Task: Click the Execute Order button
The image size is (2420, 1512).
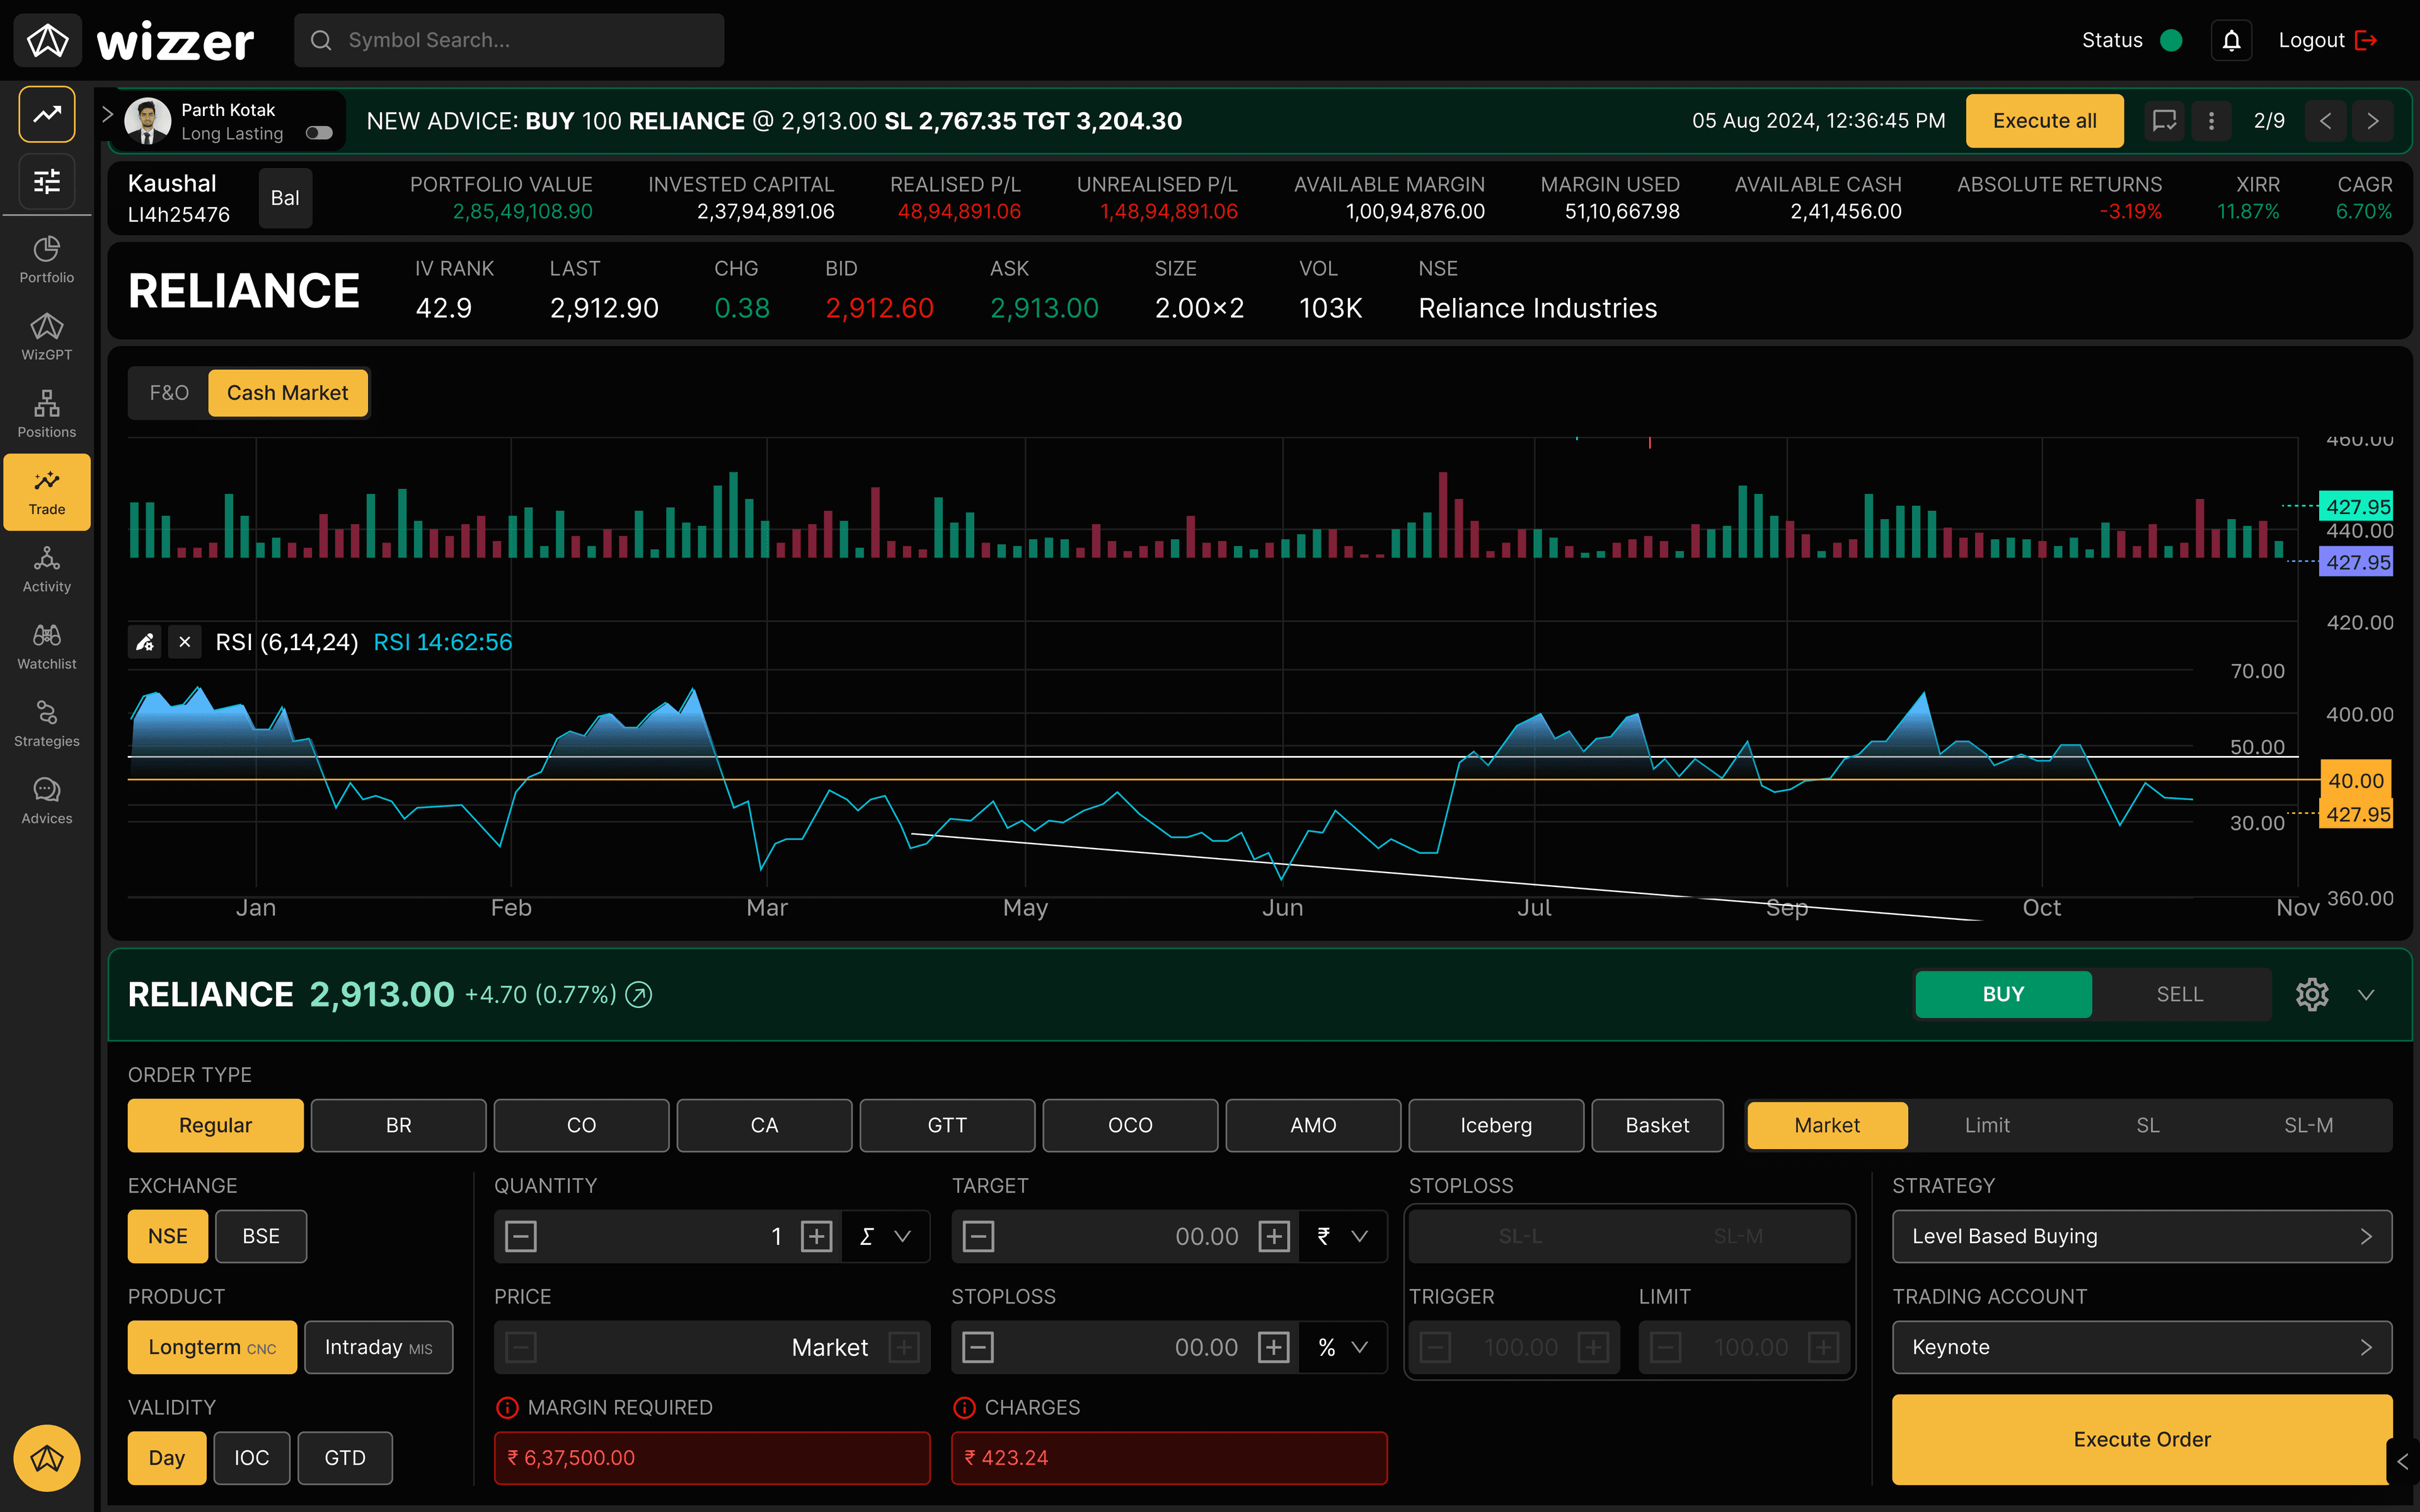Action: click(2141, 1439)
